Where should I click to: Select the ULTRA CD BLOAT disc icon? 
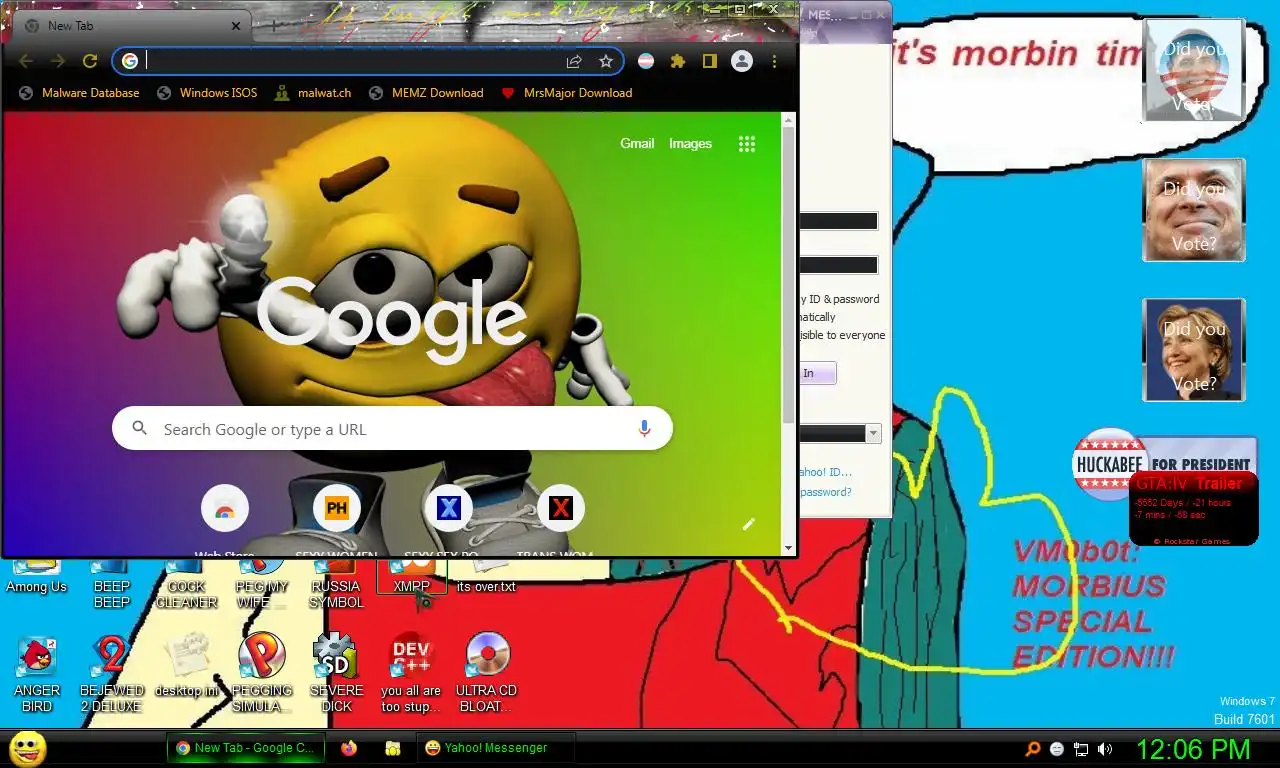tap(486, 674)
